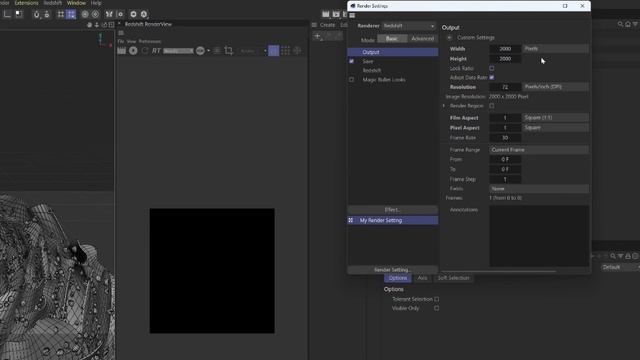
Task: Click the Effect... button
Action: [x=393, y=210]
